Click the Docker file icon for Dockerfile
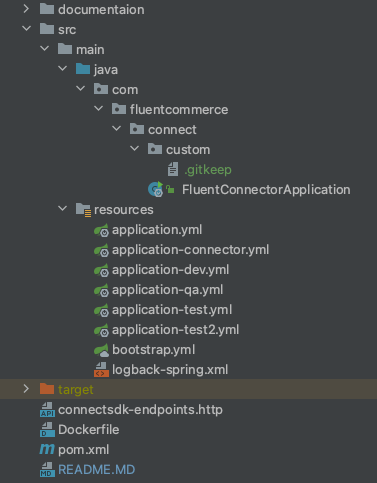377x483 pixels. coord(47,429)
